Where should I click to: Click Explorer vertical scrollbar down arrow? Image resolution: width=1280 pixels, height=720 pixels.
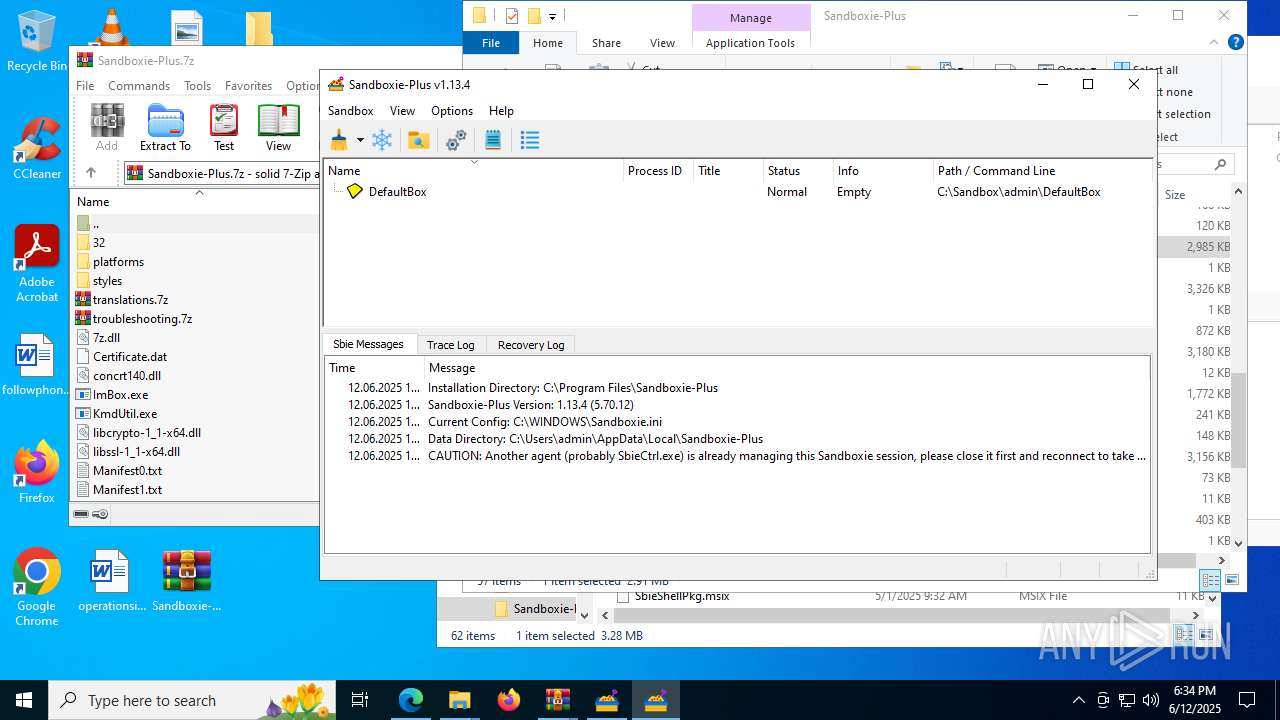point(1238,542)
